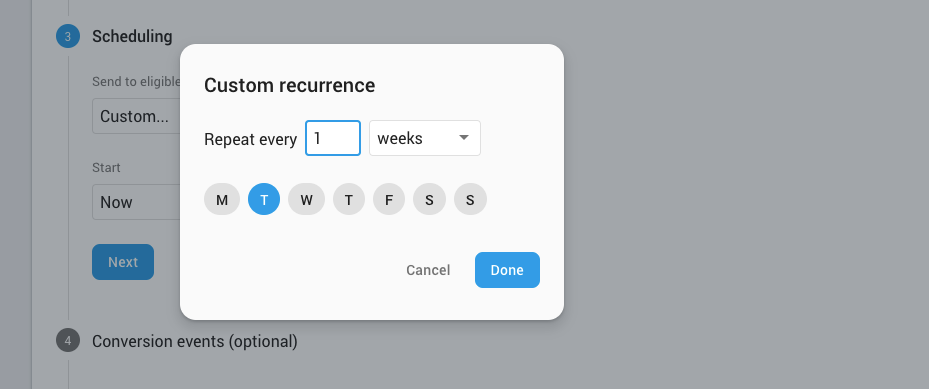This screenshot has height=389, width=929.
Task: Enable Thursday in recurrence days
Action: [348, 199]
